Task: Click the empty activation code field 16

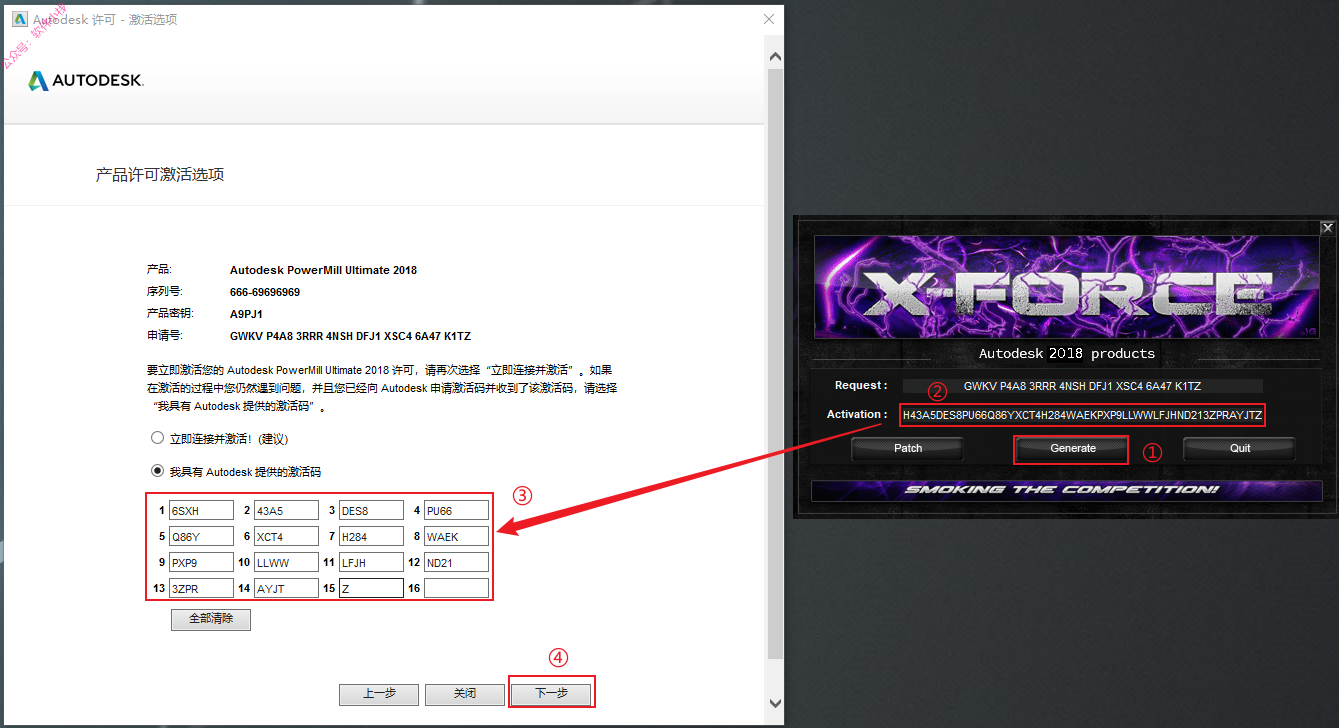Action: pos(456,588)
